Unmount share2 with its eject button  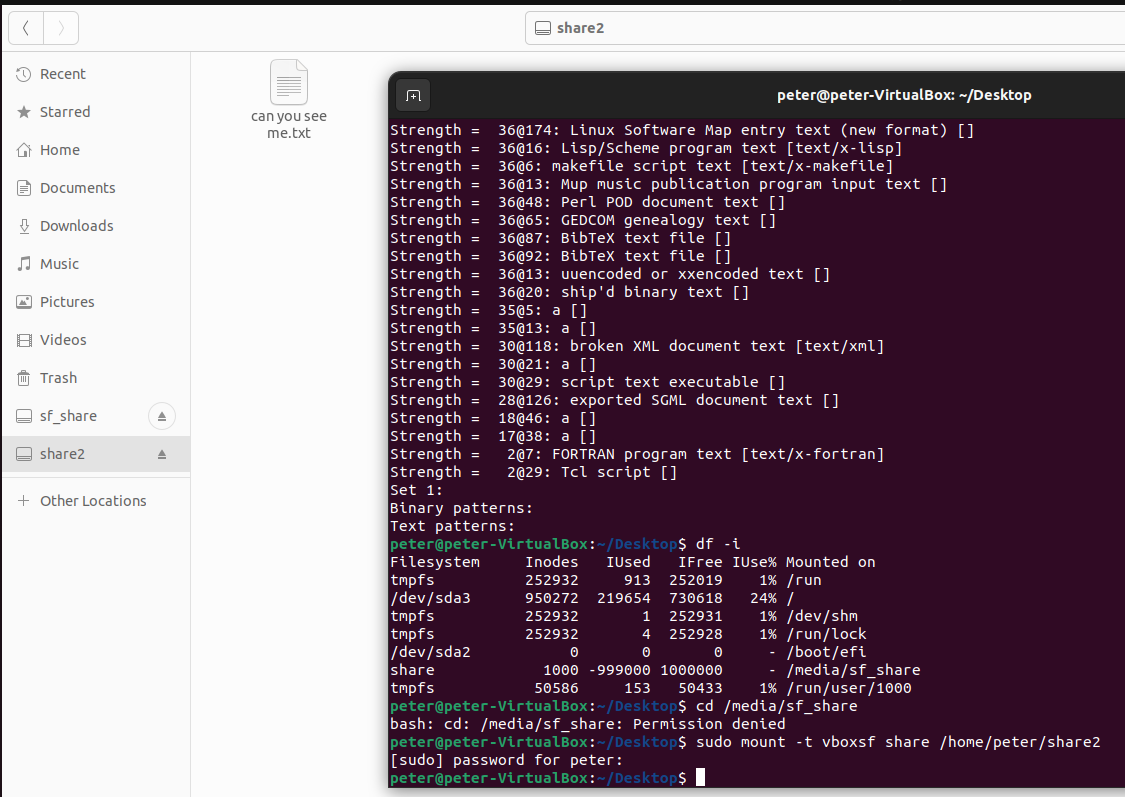tap(161, 454)
